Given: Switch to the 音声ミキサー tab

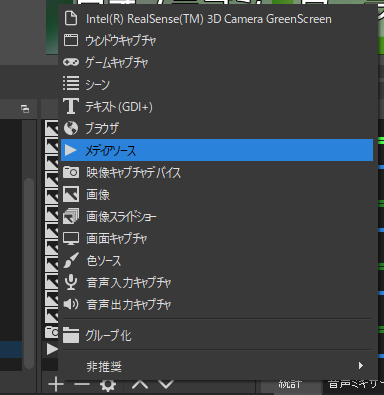Looking at the screenshot, I should click(356, 384).
